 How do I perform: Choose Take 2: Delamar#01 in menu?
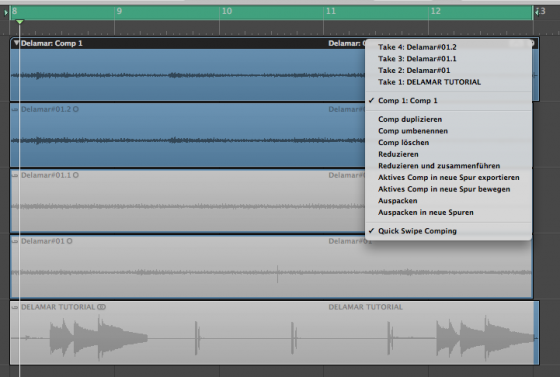coord(449,70)
